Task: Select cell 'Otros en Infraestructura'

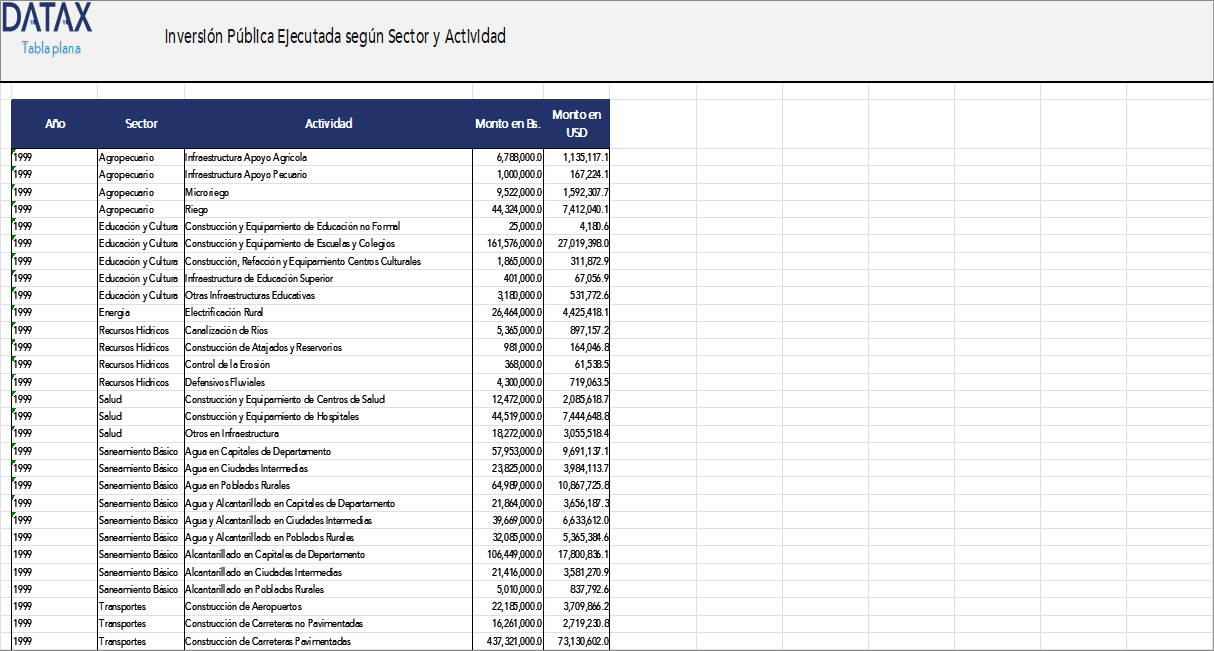Action: tap(328, 433)
